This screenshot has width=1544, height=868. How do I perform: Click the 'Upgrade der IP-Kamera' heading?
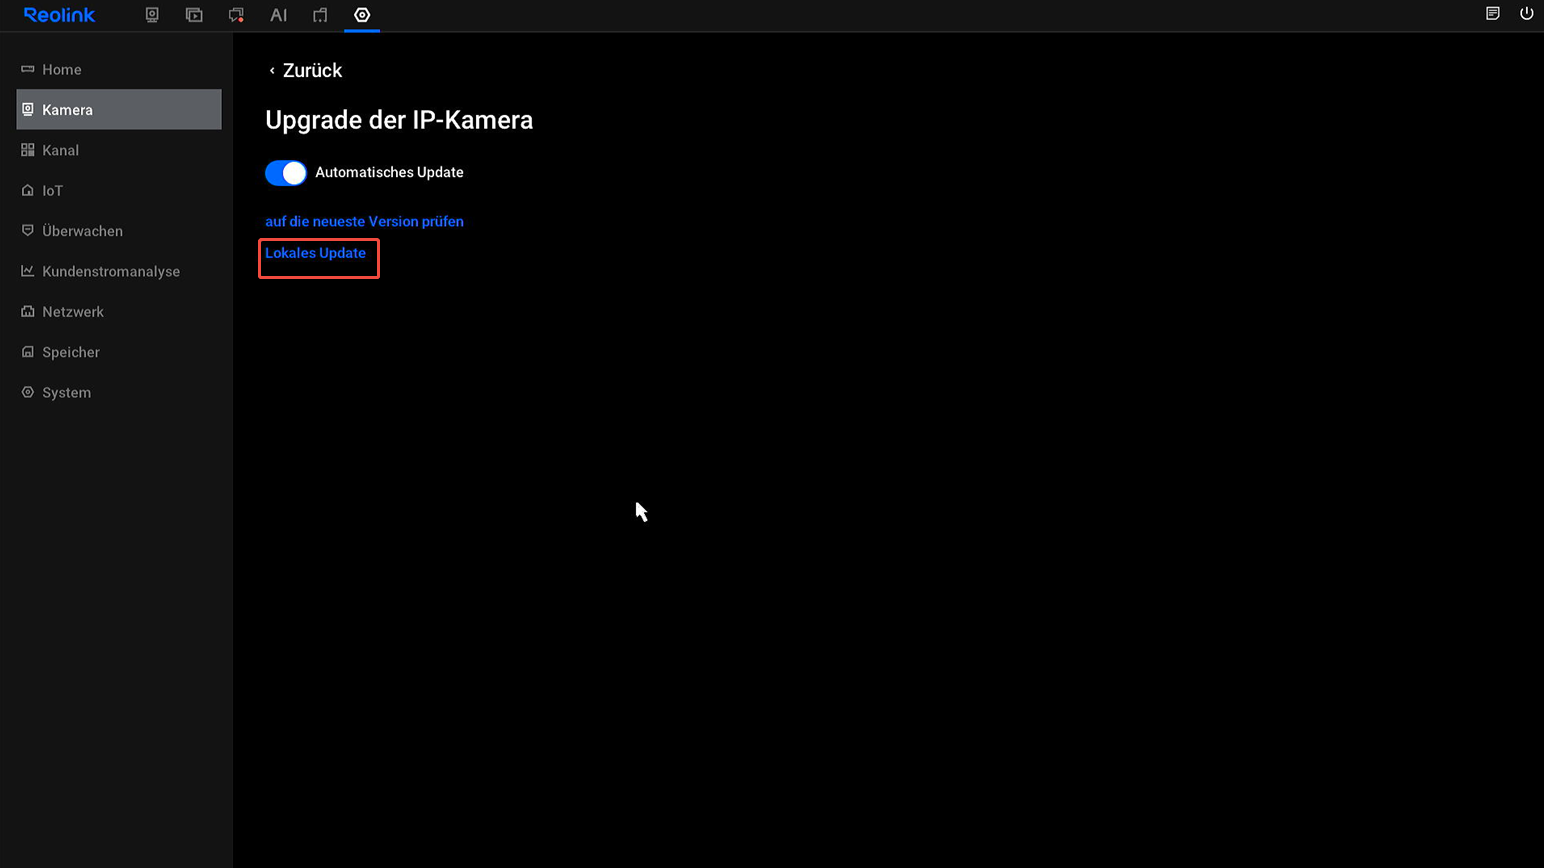coord(399,120)
